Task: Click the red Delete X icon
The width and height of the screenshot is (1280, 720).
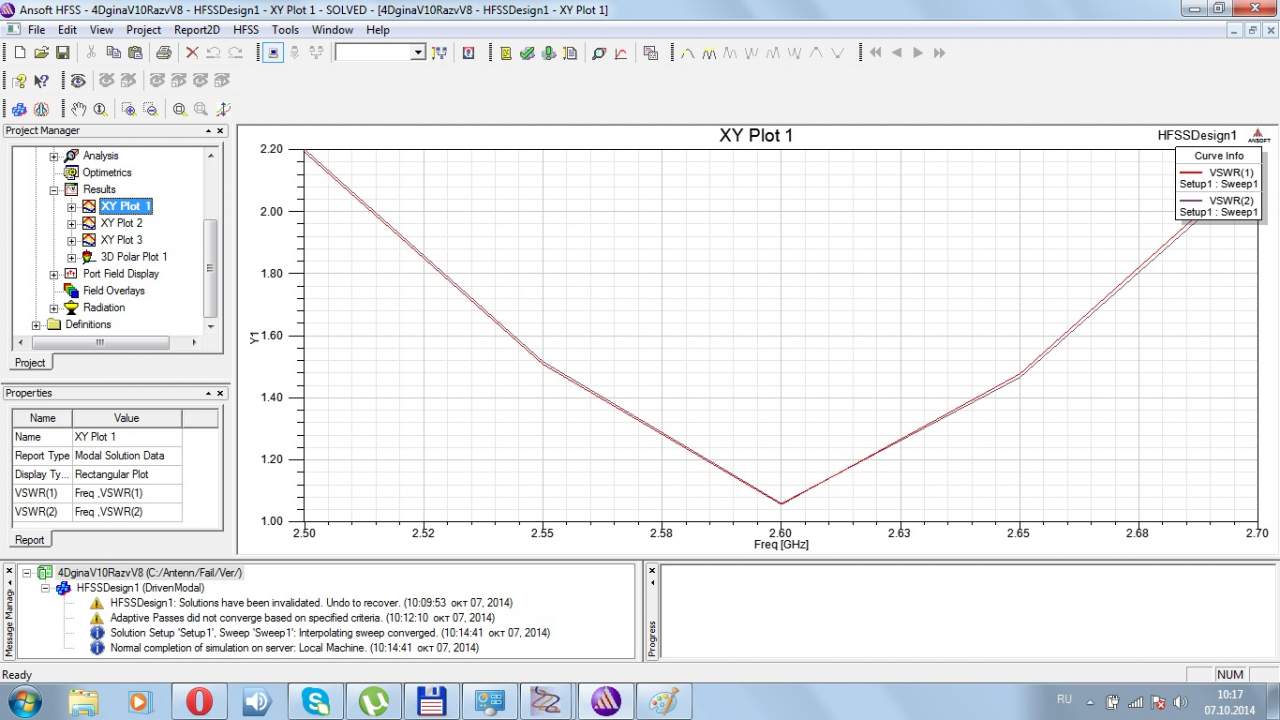Action: 192,52
